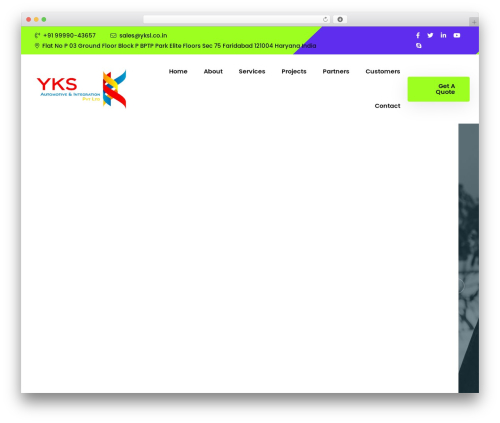Open the About menu item
500x423 pixels.
point(213,71)
